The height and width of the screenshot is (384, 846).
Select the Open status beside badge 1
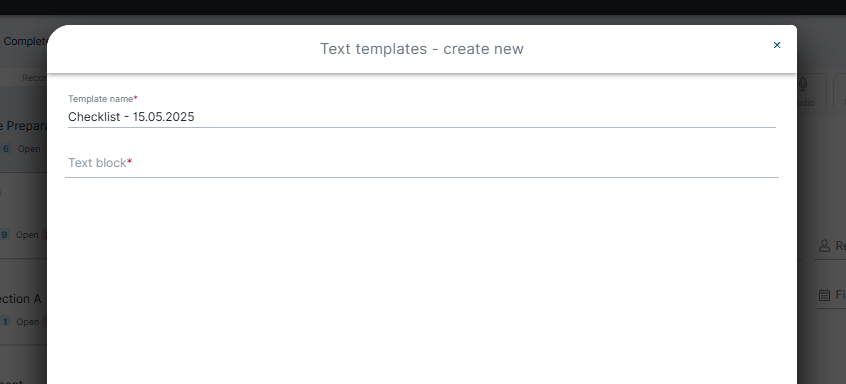coord(28,322)
